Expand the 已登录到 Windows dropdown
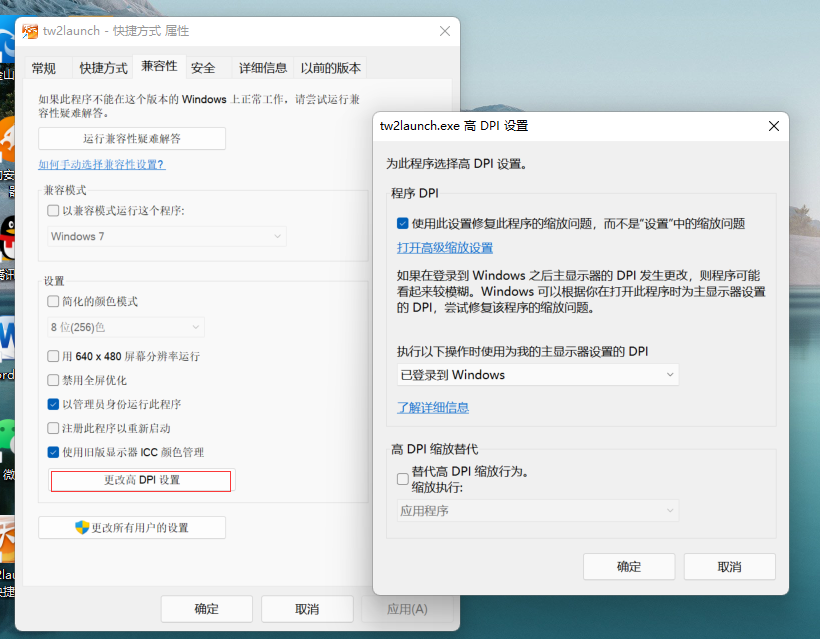Screen dimensions: 820x639 click(x=538, y=375)
